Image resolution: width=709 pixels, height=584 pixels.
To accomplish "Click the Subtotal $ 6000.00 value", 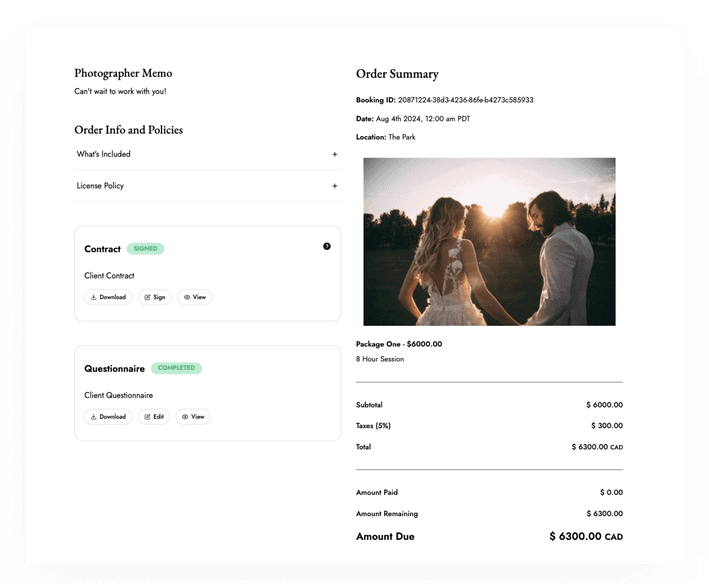I will tap(604, 405).
